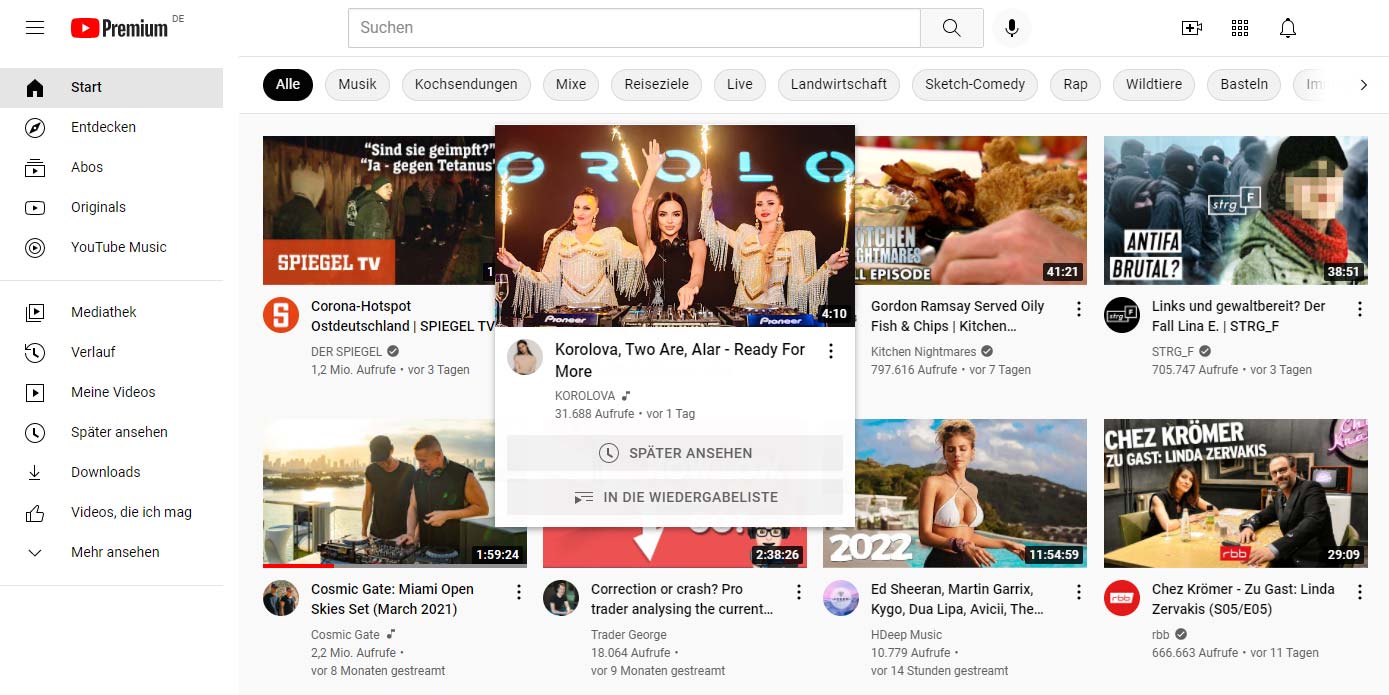
Task: Select the Sketch-Comedy filter chip
Action: (x=975, y=84)
